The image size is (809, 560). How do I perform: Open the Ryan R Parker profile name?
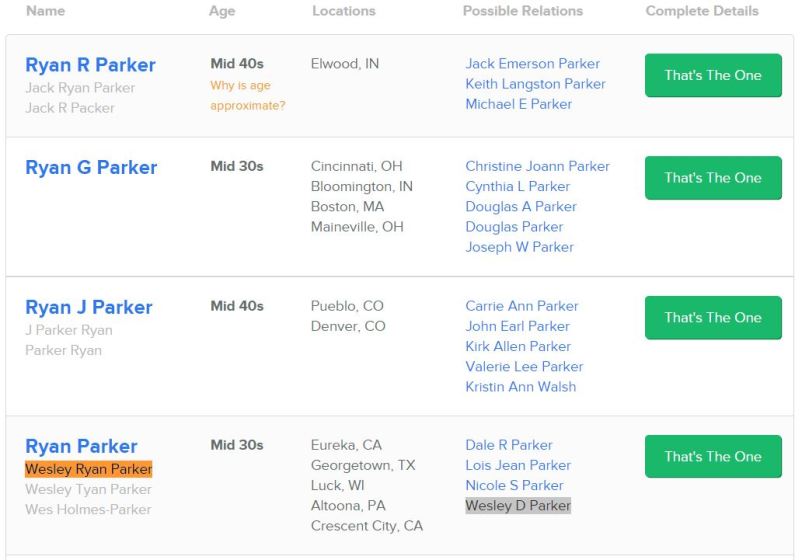tap(90, 65)
